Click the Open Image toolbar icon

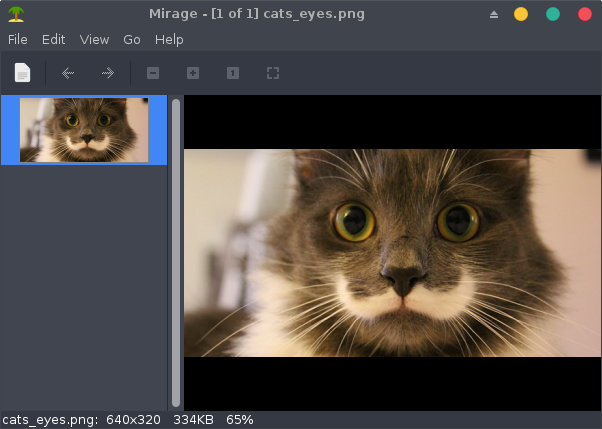(22, 73)
